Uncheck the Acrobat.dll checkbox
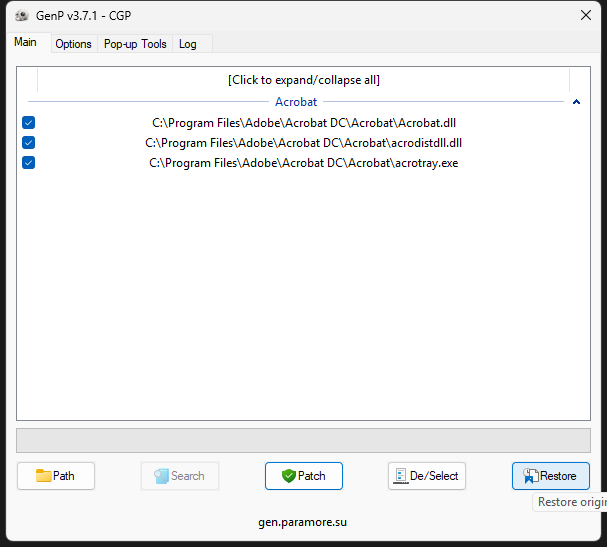The width and height of the screenshot is (607, 547). 29,123
